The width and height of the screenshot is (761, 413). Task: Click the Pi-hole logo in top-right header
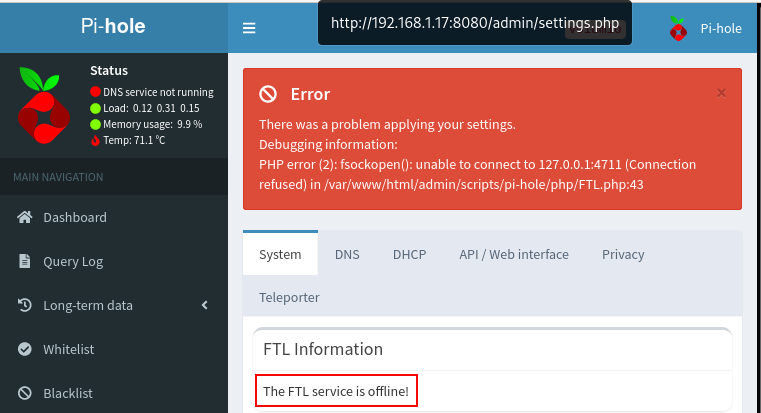pyautogui.click(x=678, y=29)
